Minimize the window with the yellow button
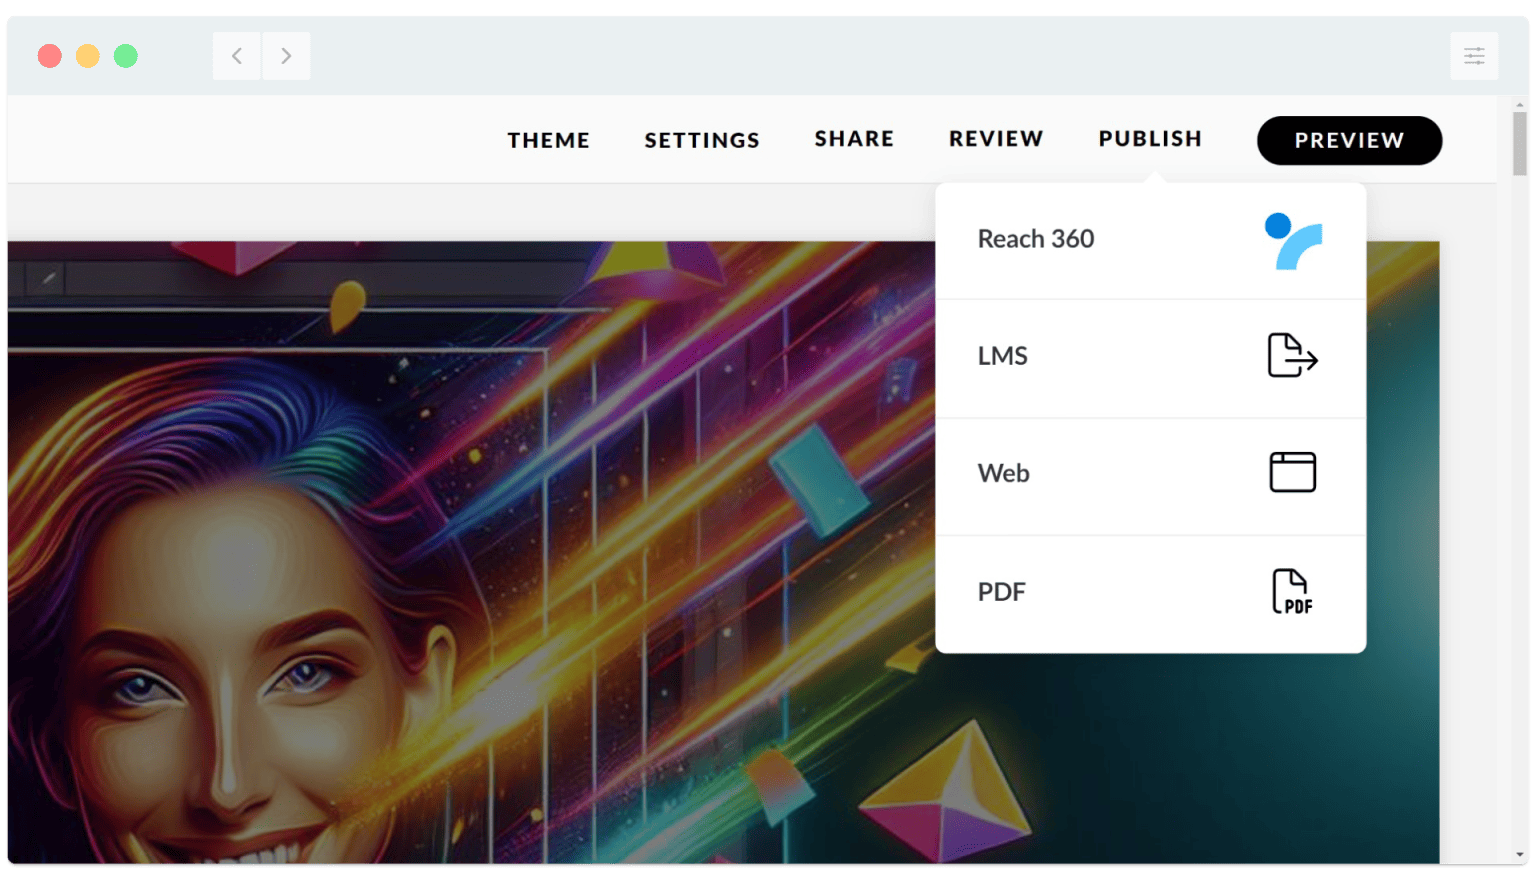 point(88,56)
